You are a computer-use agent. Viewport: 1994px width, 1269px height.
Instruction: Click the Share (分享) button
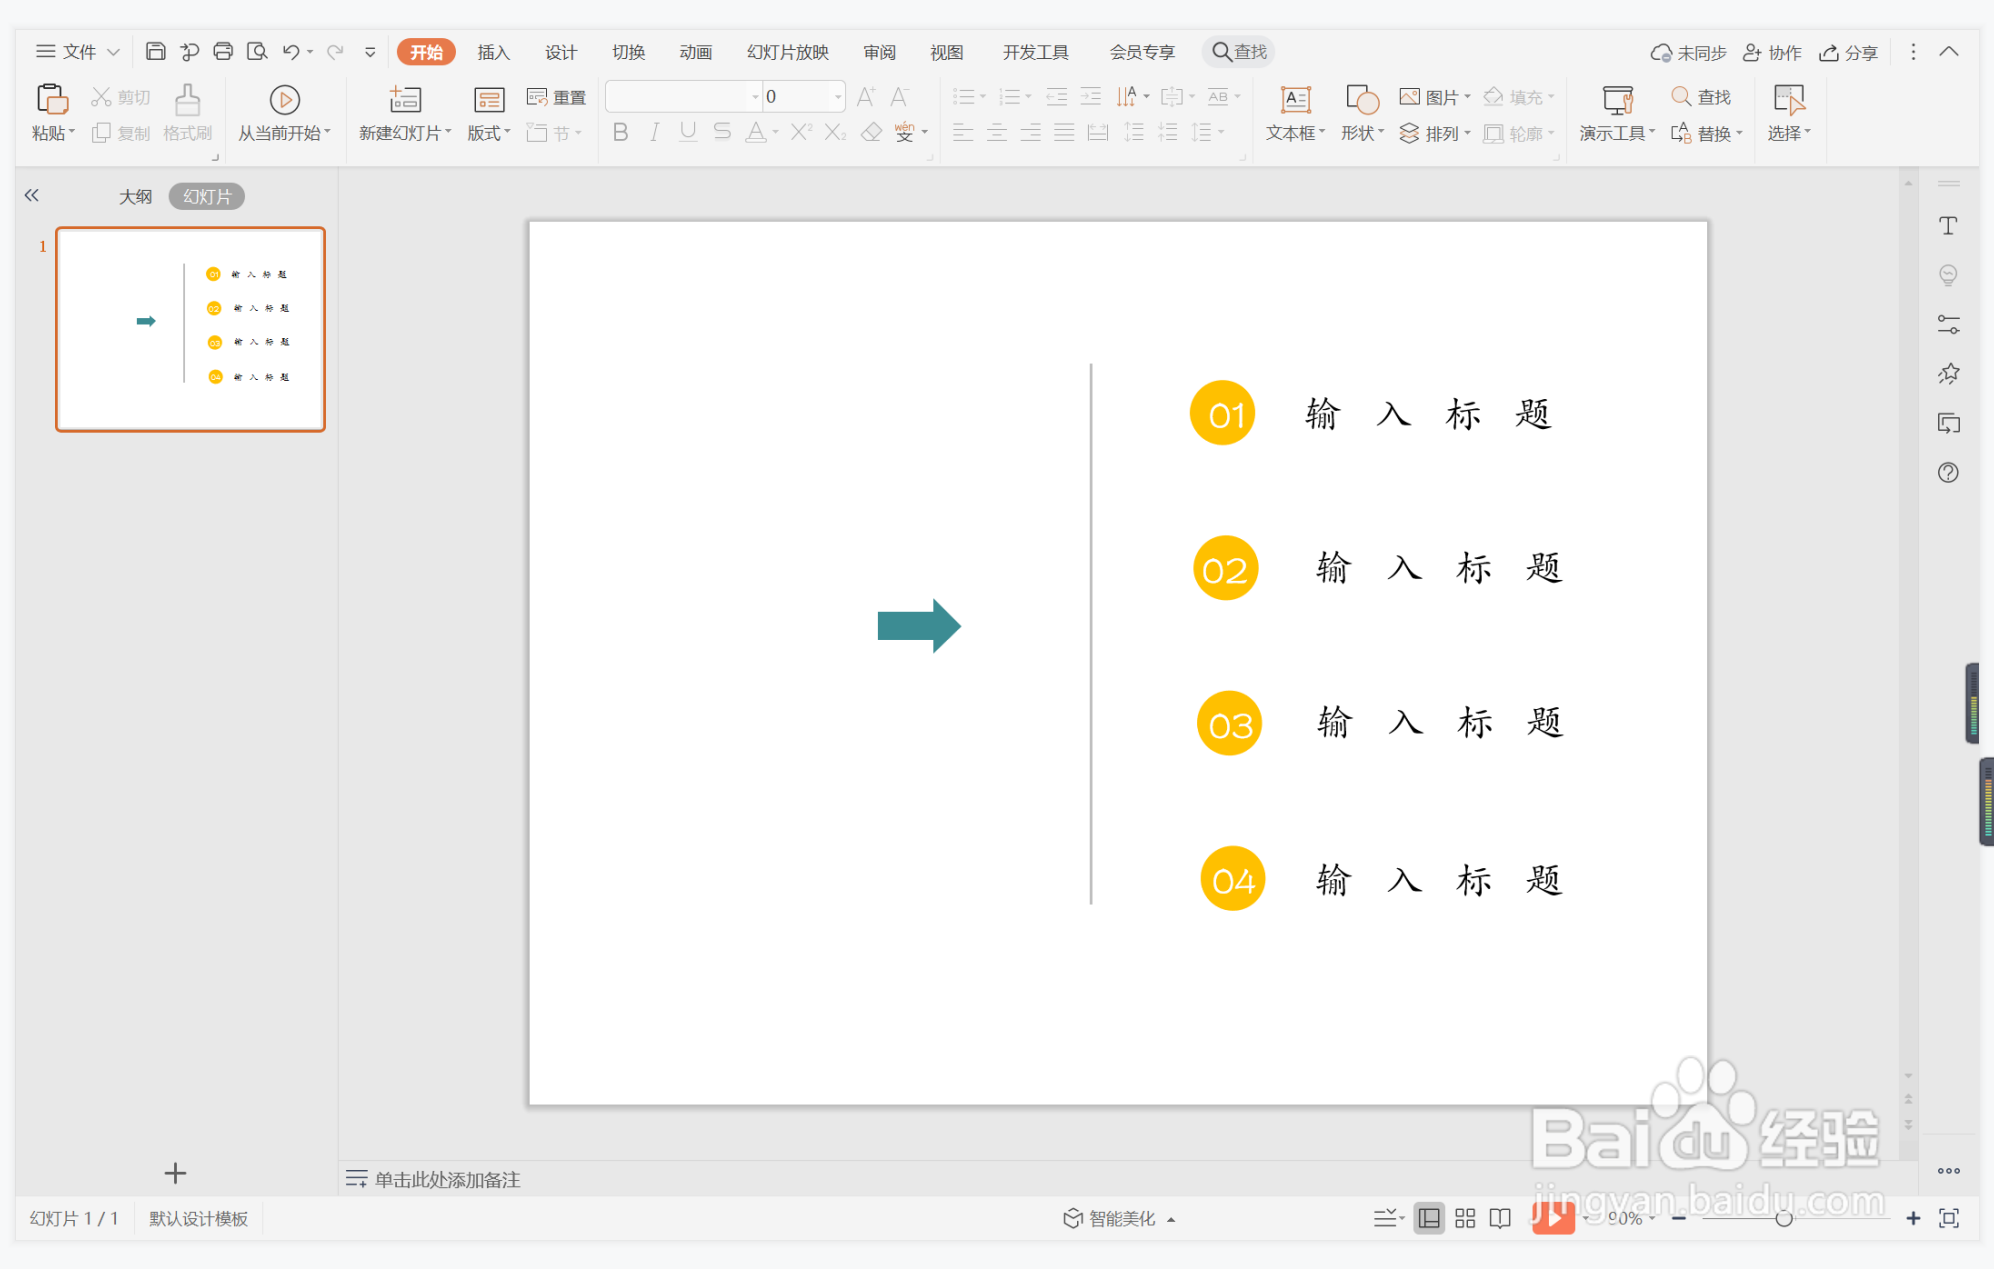click(1848, 52)
